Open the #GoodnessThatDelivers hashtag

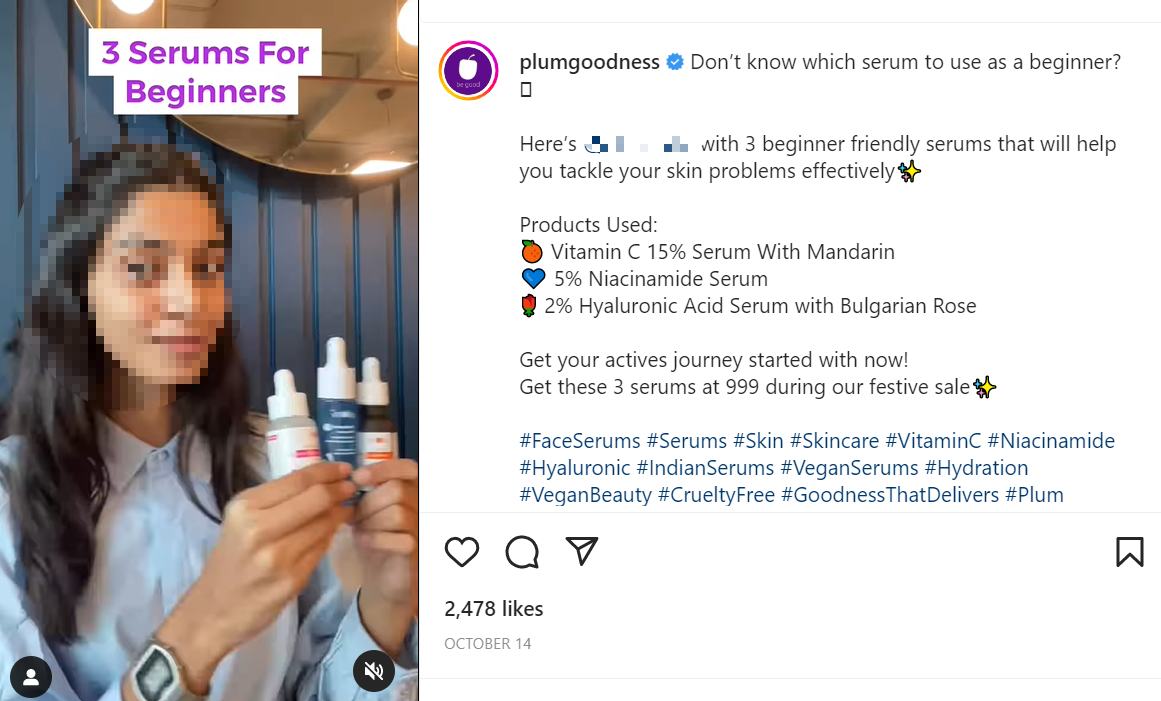click(x=890, y=495)
